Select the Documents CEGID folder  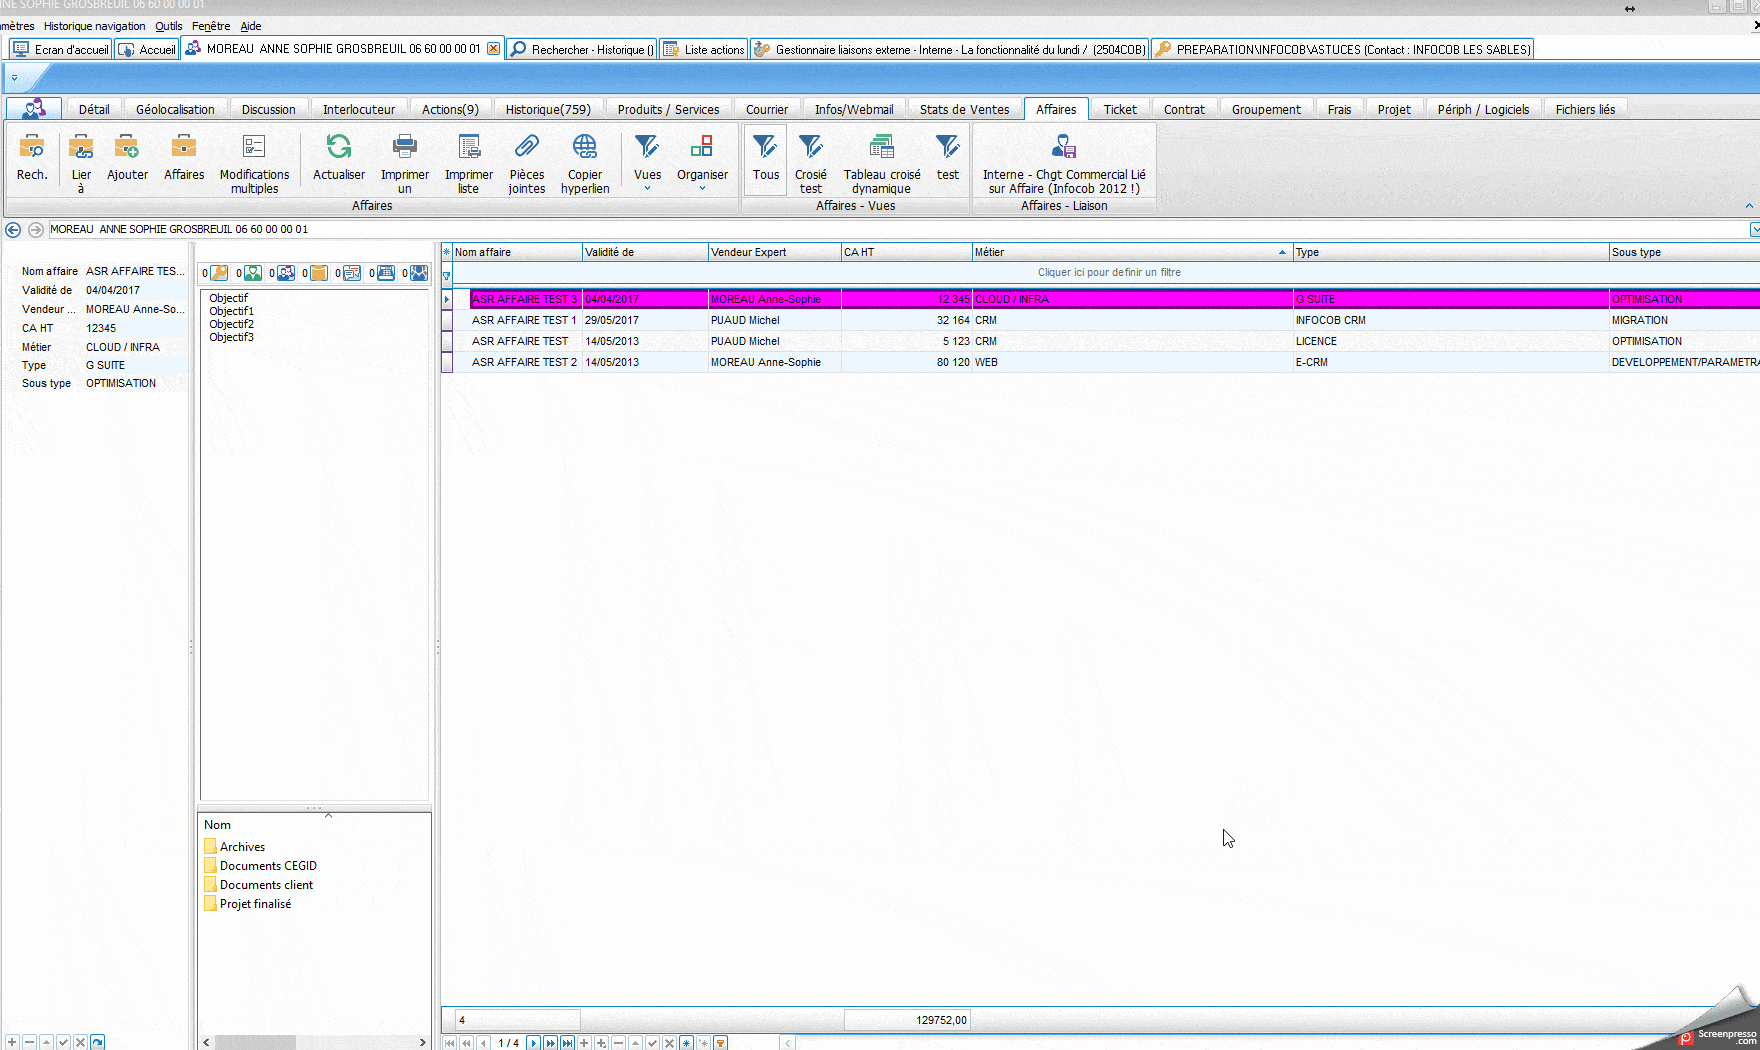click(x=267, y=866)
